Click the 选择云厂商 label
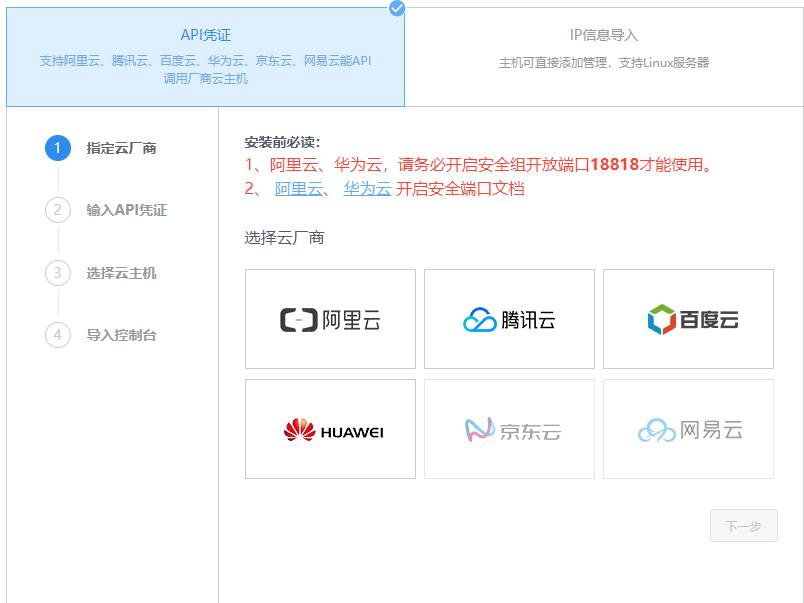Viewport: 804px width, 603px height. coord(284,237)
